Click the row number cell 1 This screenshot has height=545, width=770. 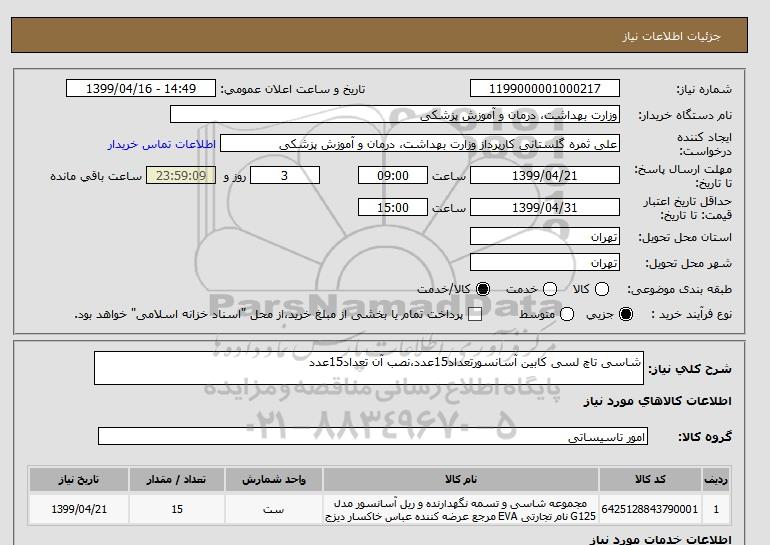pos(716,509)
